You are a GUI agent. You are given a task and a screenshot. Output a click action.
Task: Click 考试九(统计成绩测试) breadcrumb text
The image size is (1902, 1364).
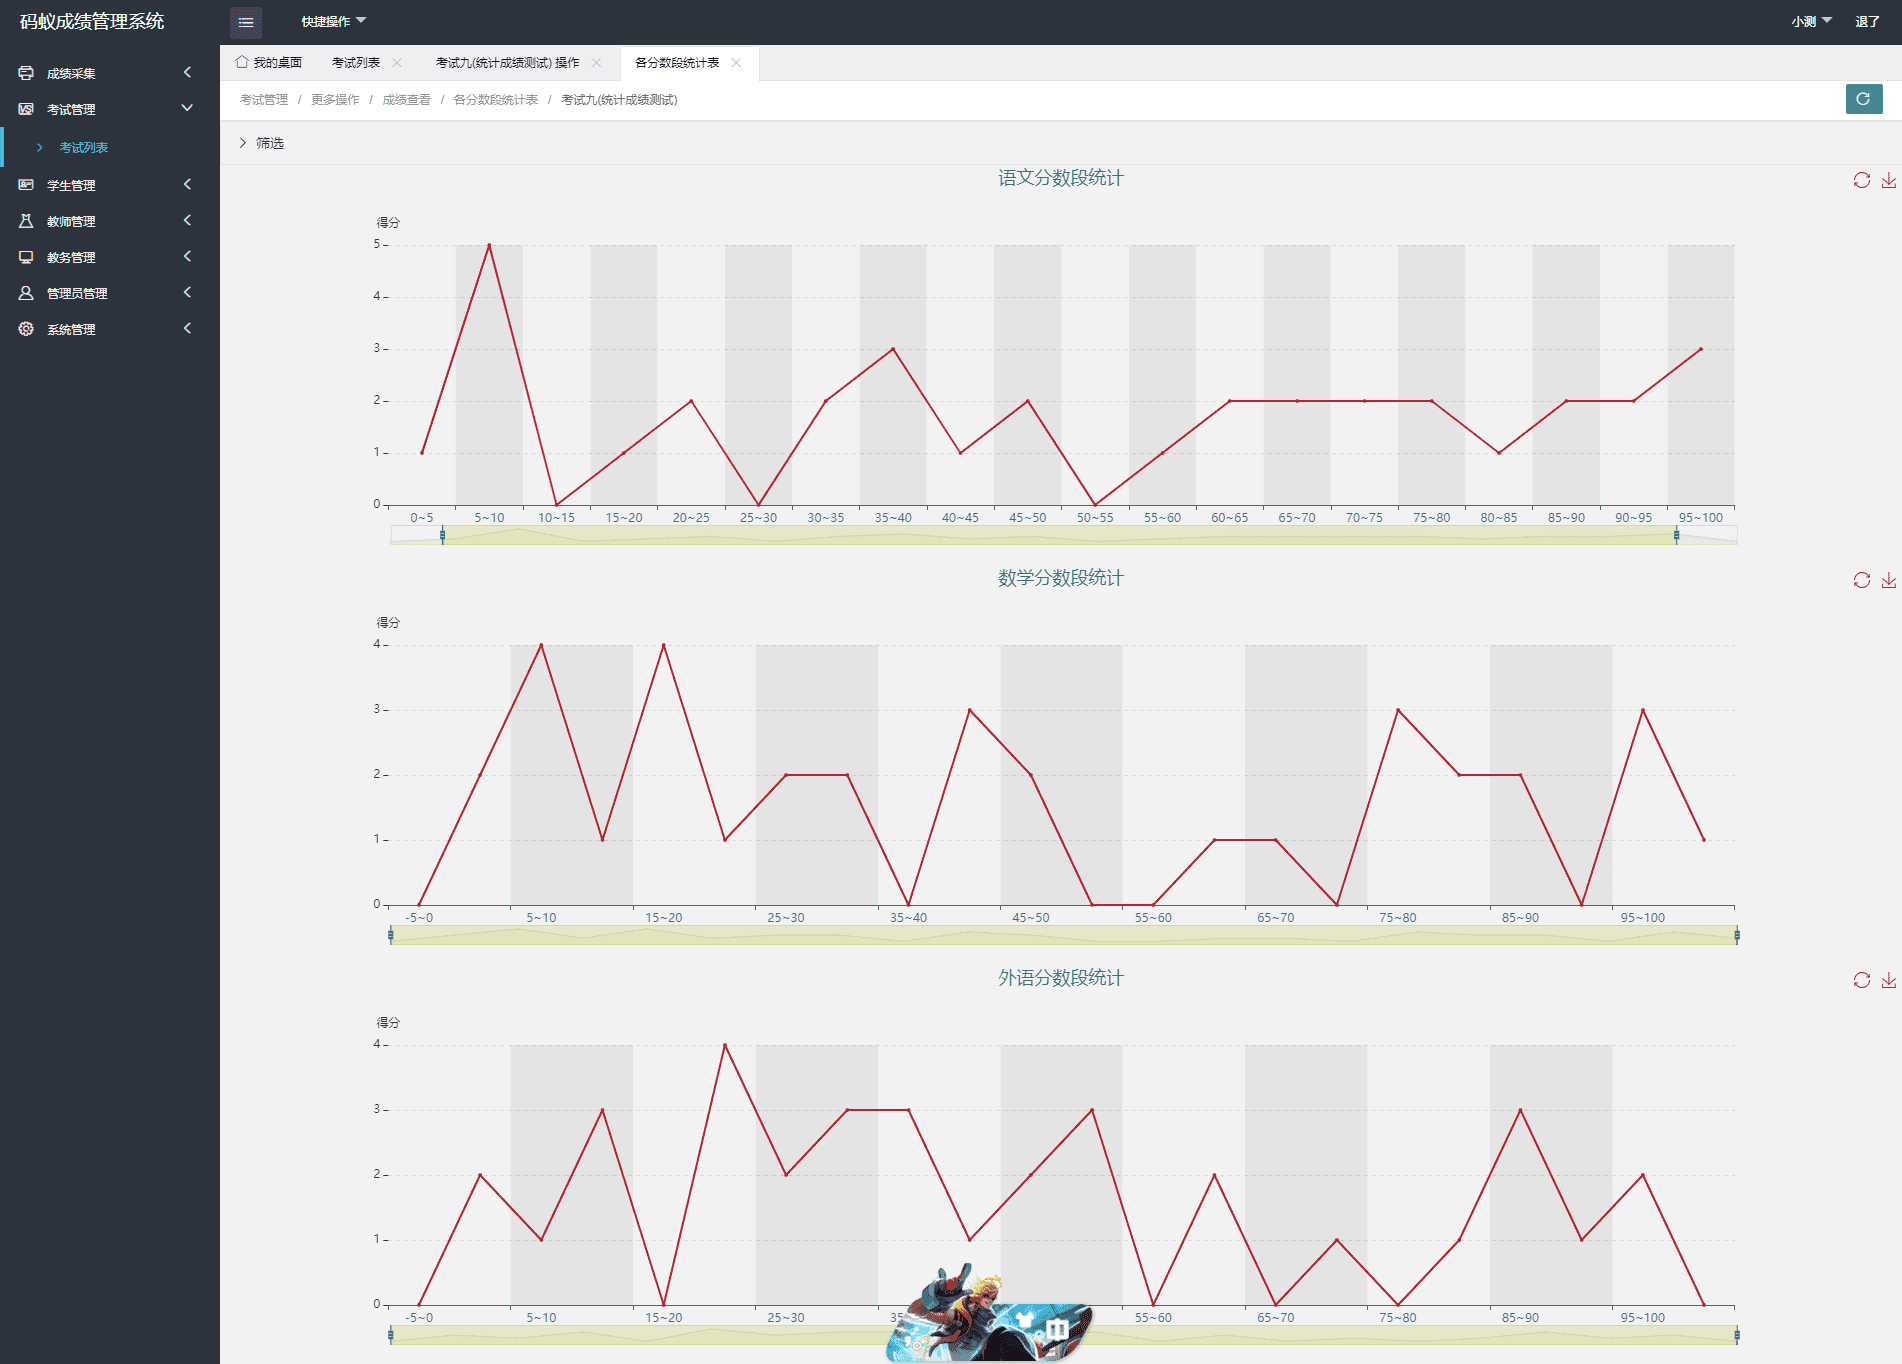[619, 99]
